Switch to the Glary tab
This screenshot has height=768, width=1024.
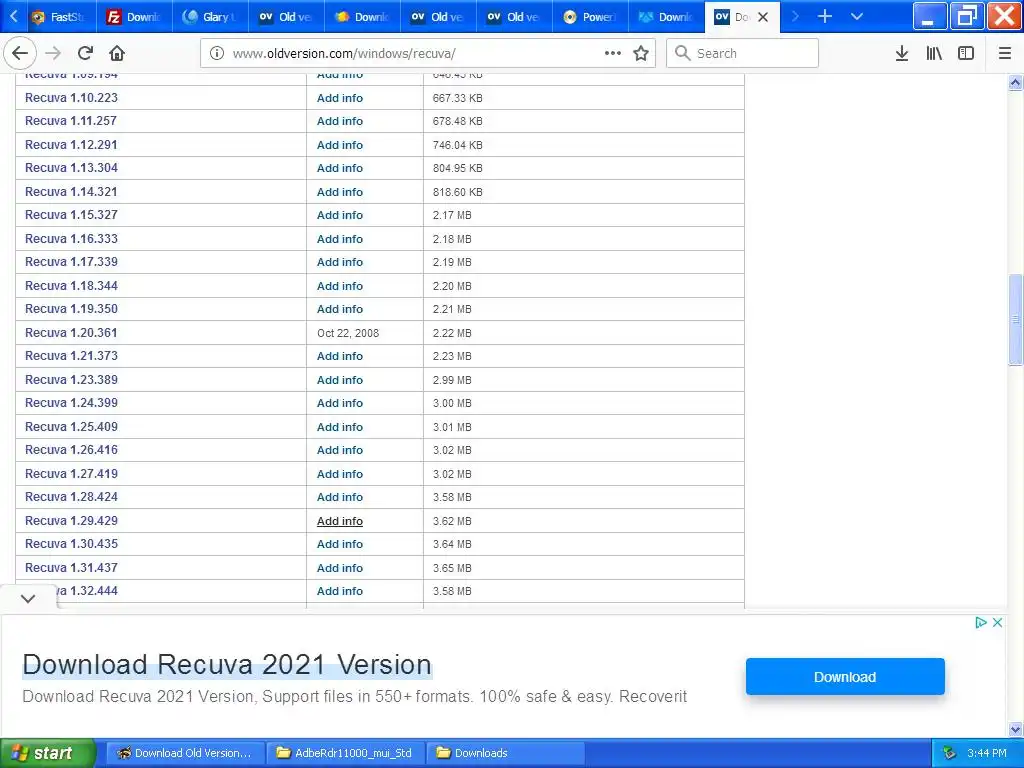(210, 17)
